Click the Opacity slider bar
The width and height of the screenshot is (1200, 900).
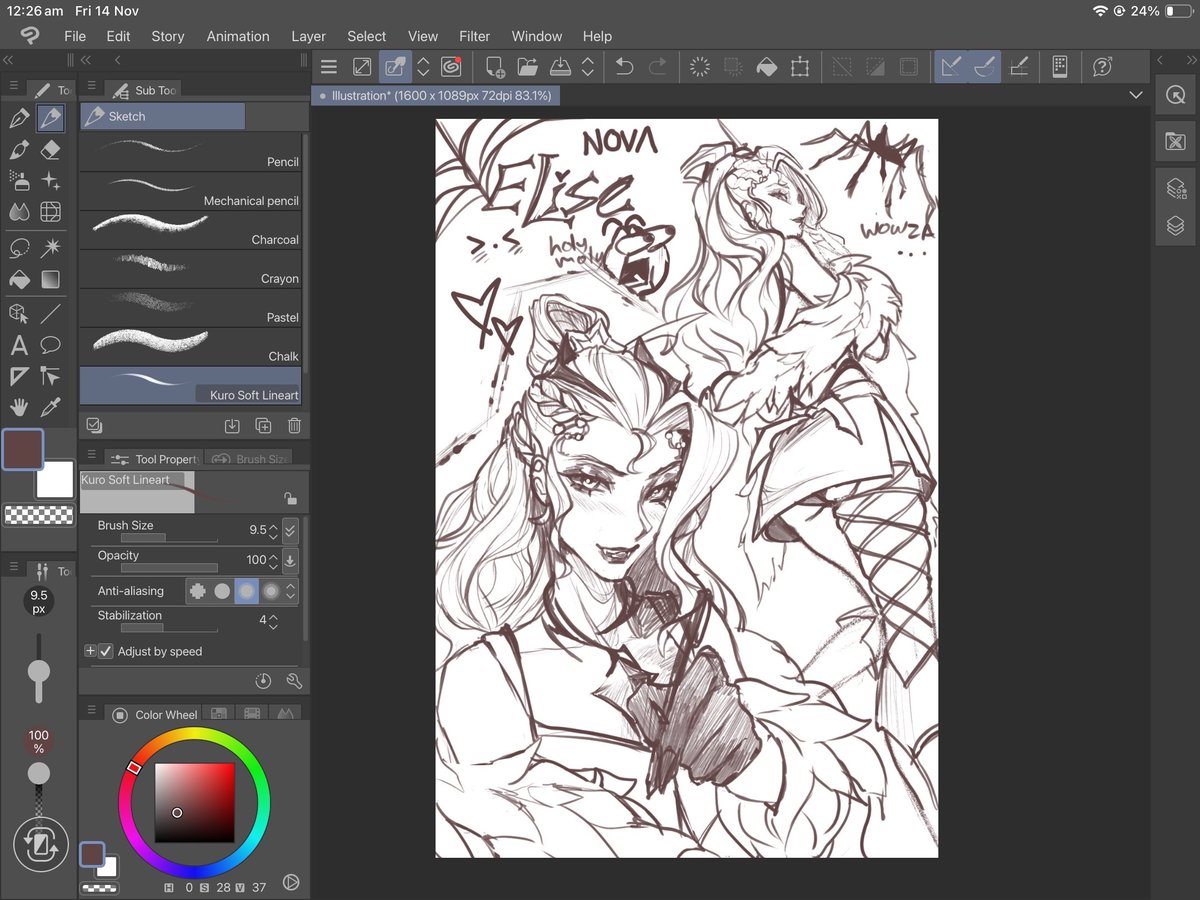click(x=167, y=568)
